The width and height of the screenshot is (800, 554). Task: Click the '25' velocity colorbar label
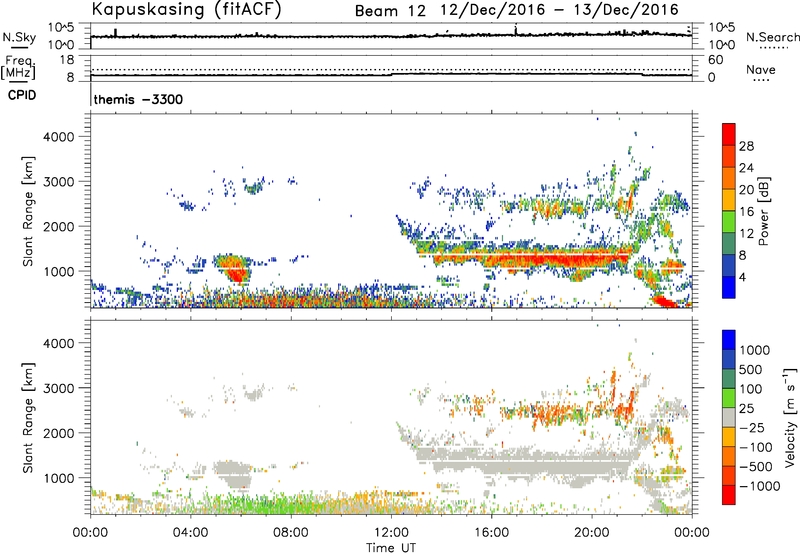[747, 408]
